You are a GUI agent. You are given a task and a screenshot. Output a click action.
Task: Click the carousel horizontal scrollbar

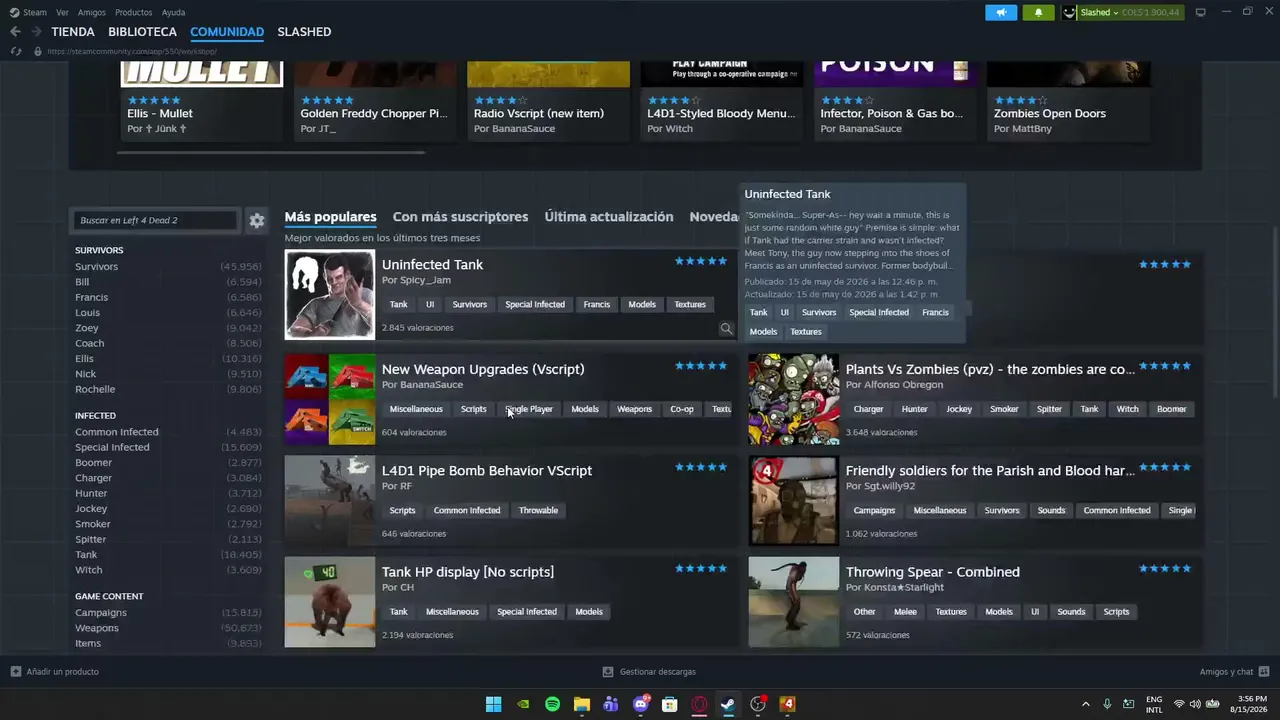[271, 153]
